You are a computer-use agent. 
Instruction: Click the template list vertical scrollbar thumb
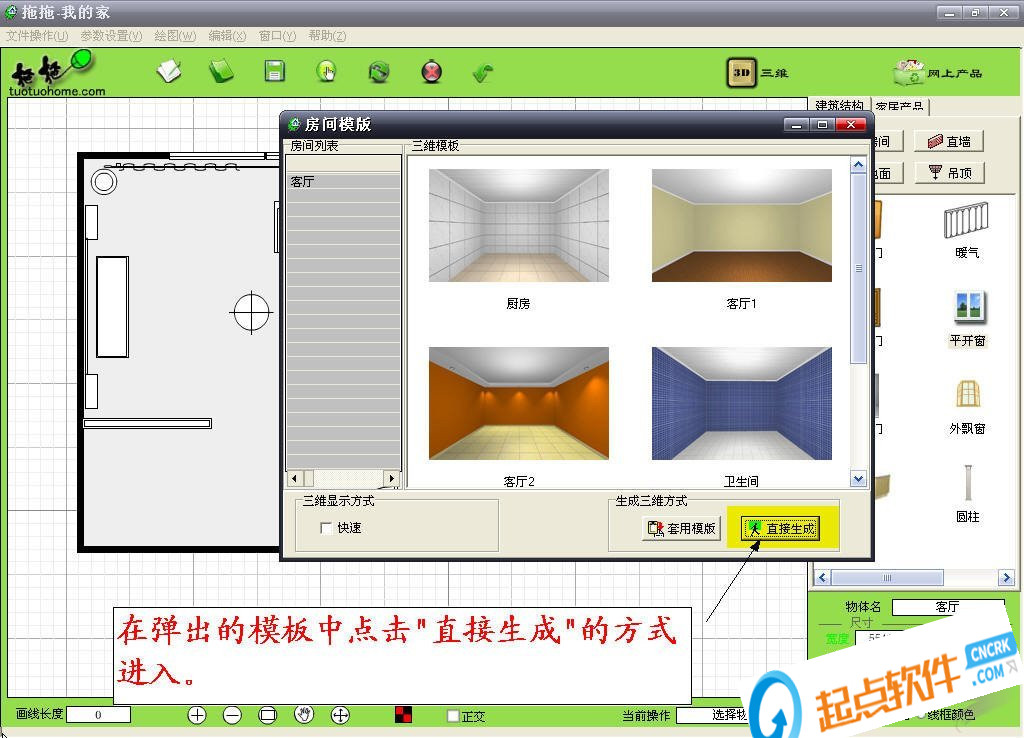point(858,268)
